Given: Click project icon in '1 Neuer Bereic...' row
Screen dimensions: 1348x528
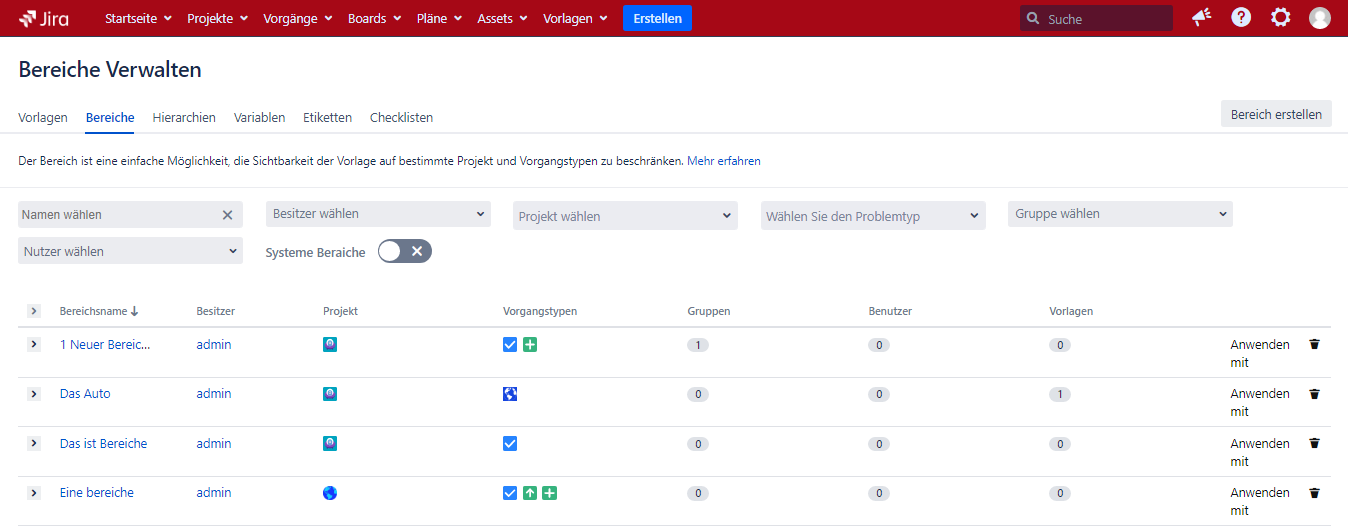Looking at the screenshot, I should point(330,344).
